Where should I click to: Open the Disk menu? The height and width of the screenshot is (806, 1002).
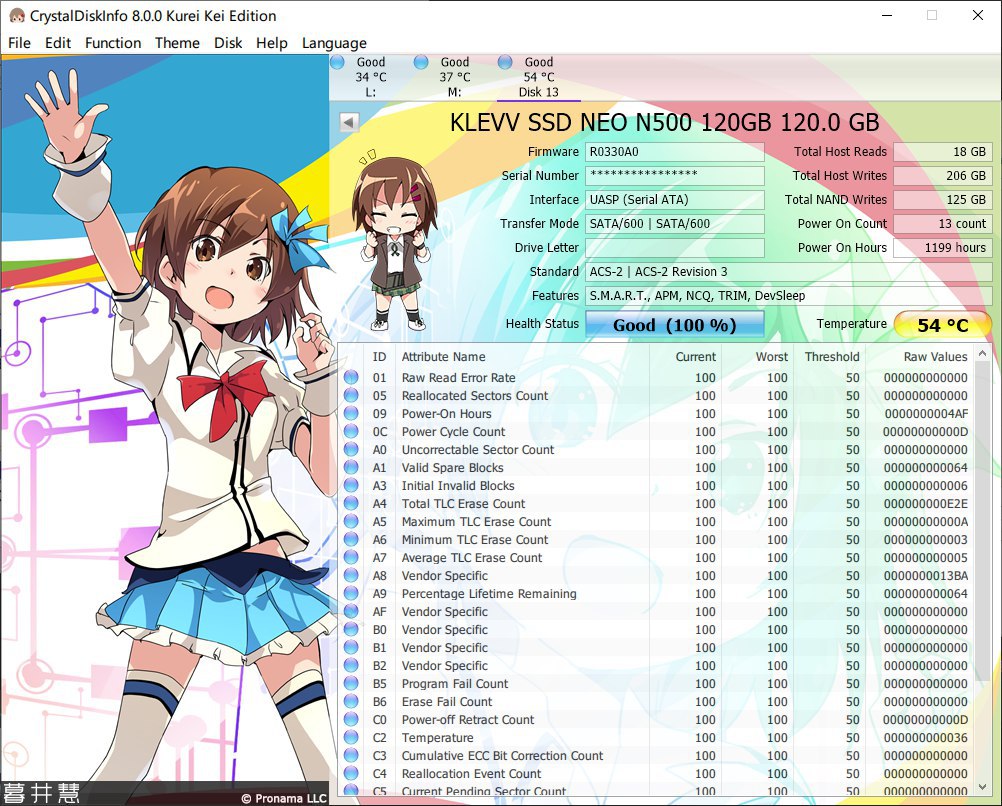(227, 43)
